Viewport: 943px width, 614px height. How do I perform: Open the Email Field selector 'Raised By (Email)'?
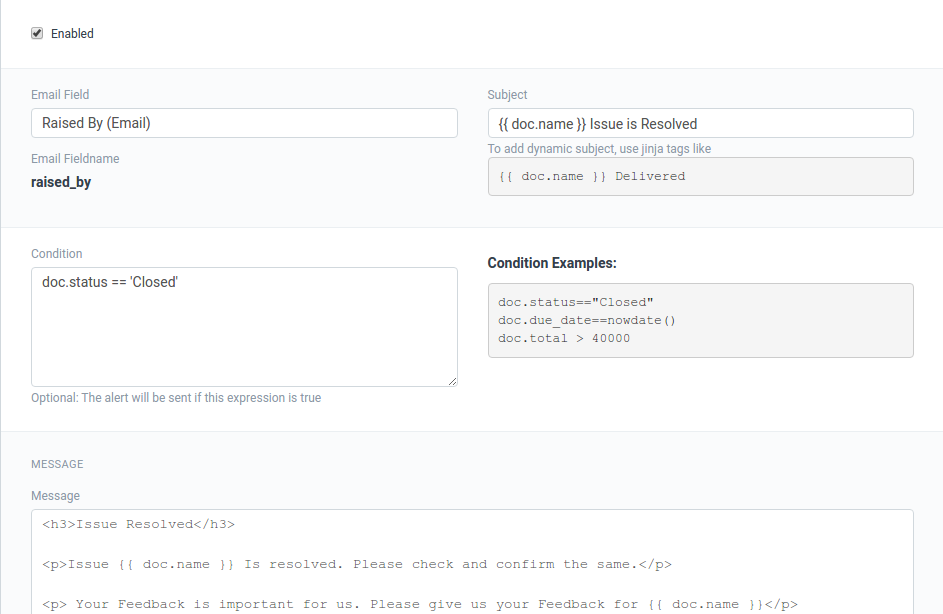coord(244,123)
